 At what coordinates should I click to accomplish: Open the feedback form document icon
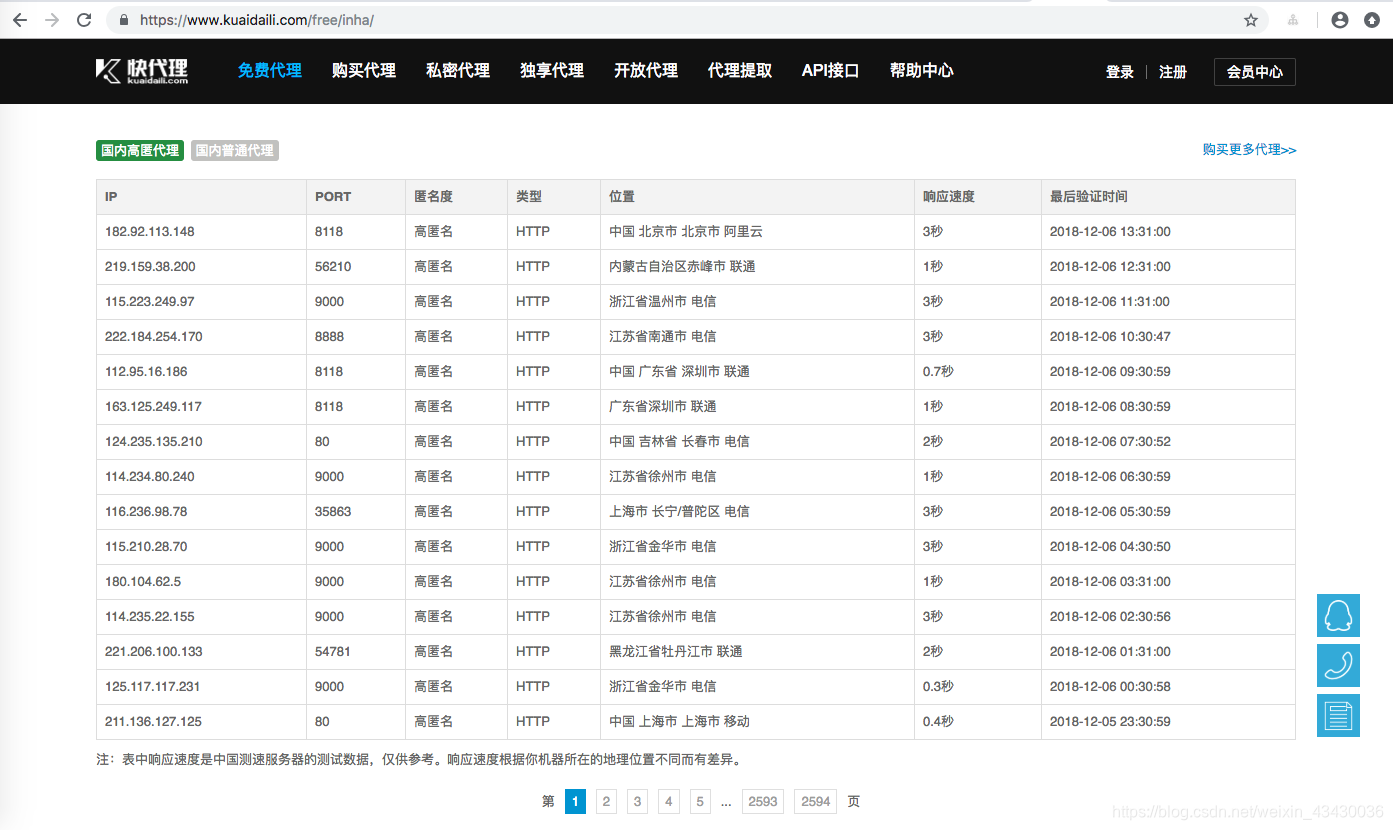tap(1338, 715)
